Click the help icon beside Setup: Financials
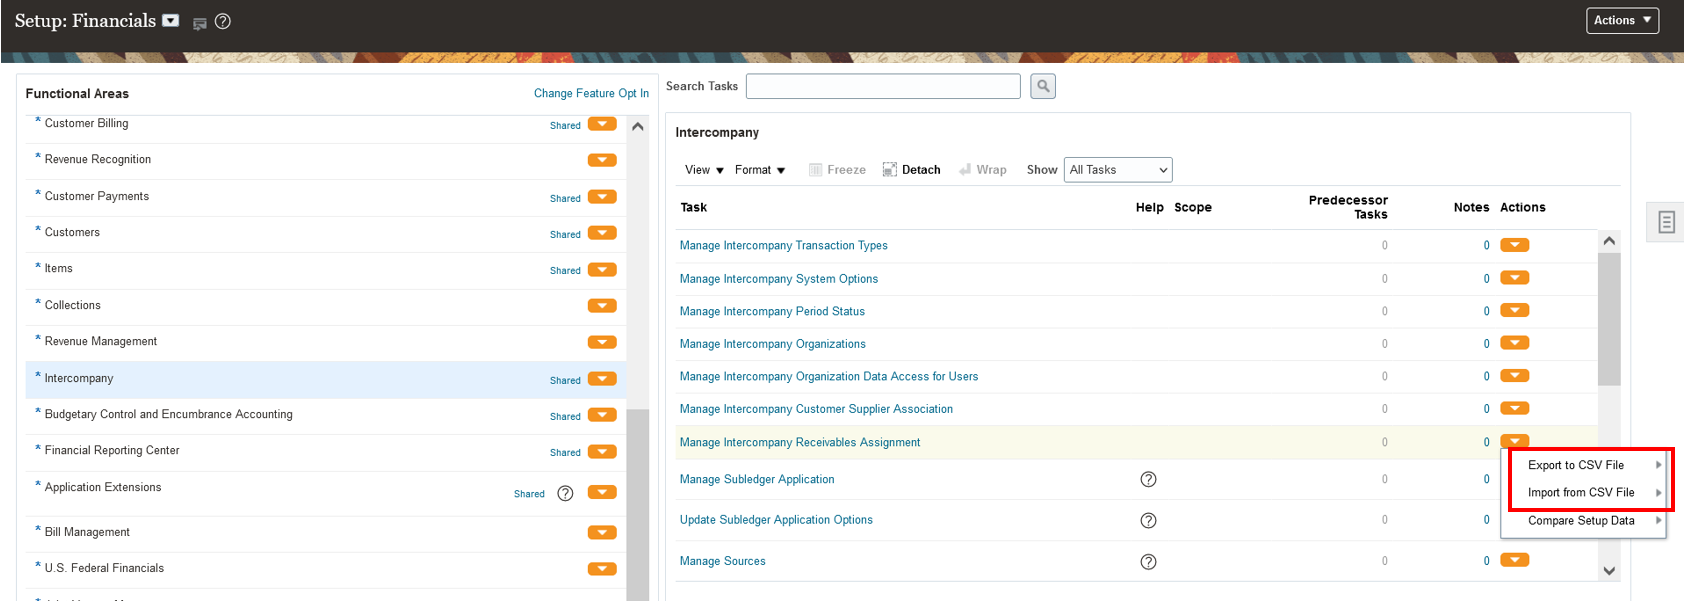The image size is (1684, 601). click(223, 21)
